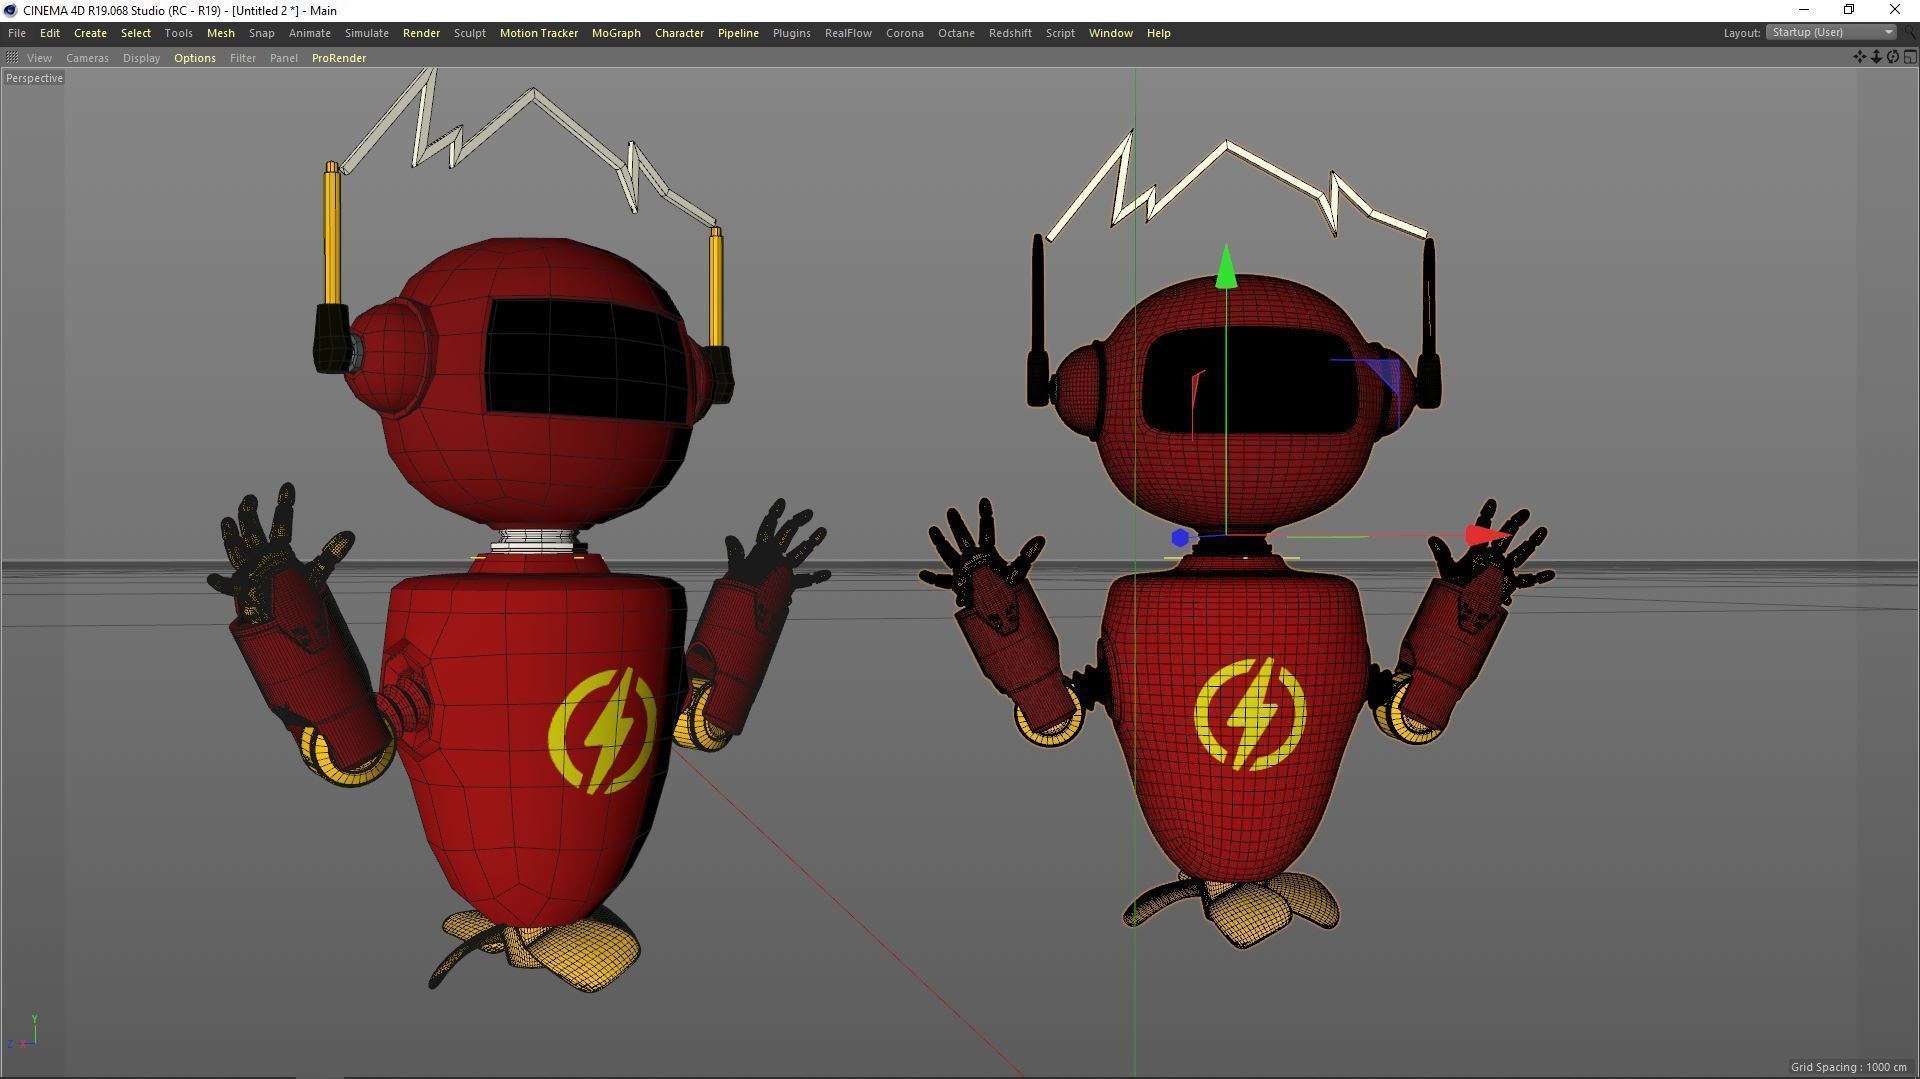This screenshot has width=1920, height=1079.
Task: Open the Octane menu
Action: pyautogui.click(x=956, y=33)
